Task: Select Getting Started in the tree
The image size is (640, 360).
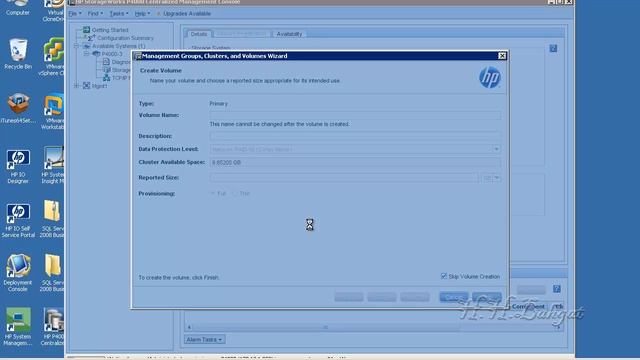Action: click(x=110, y=30)
